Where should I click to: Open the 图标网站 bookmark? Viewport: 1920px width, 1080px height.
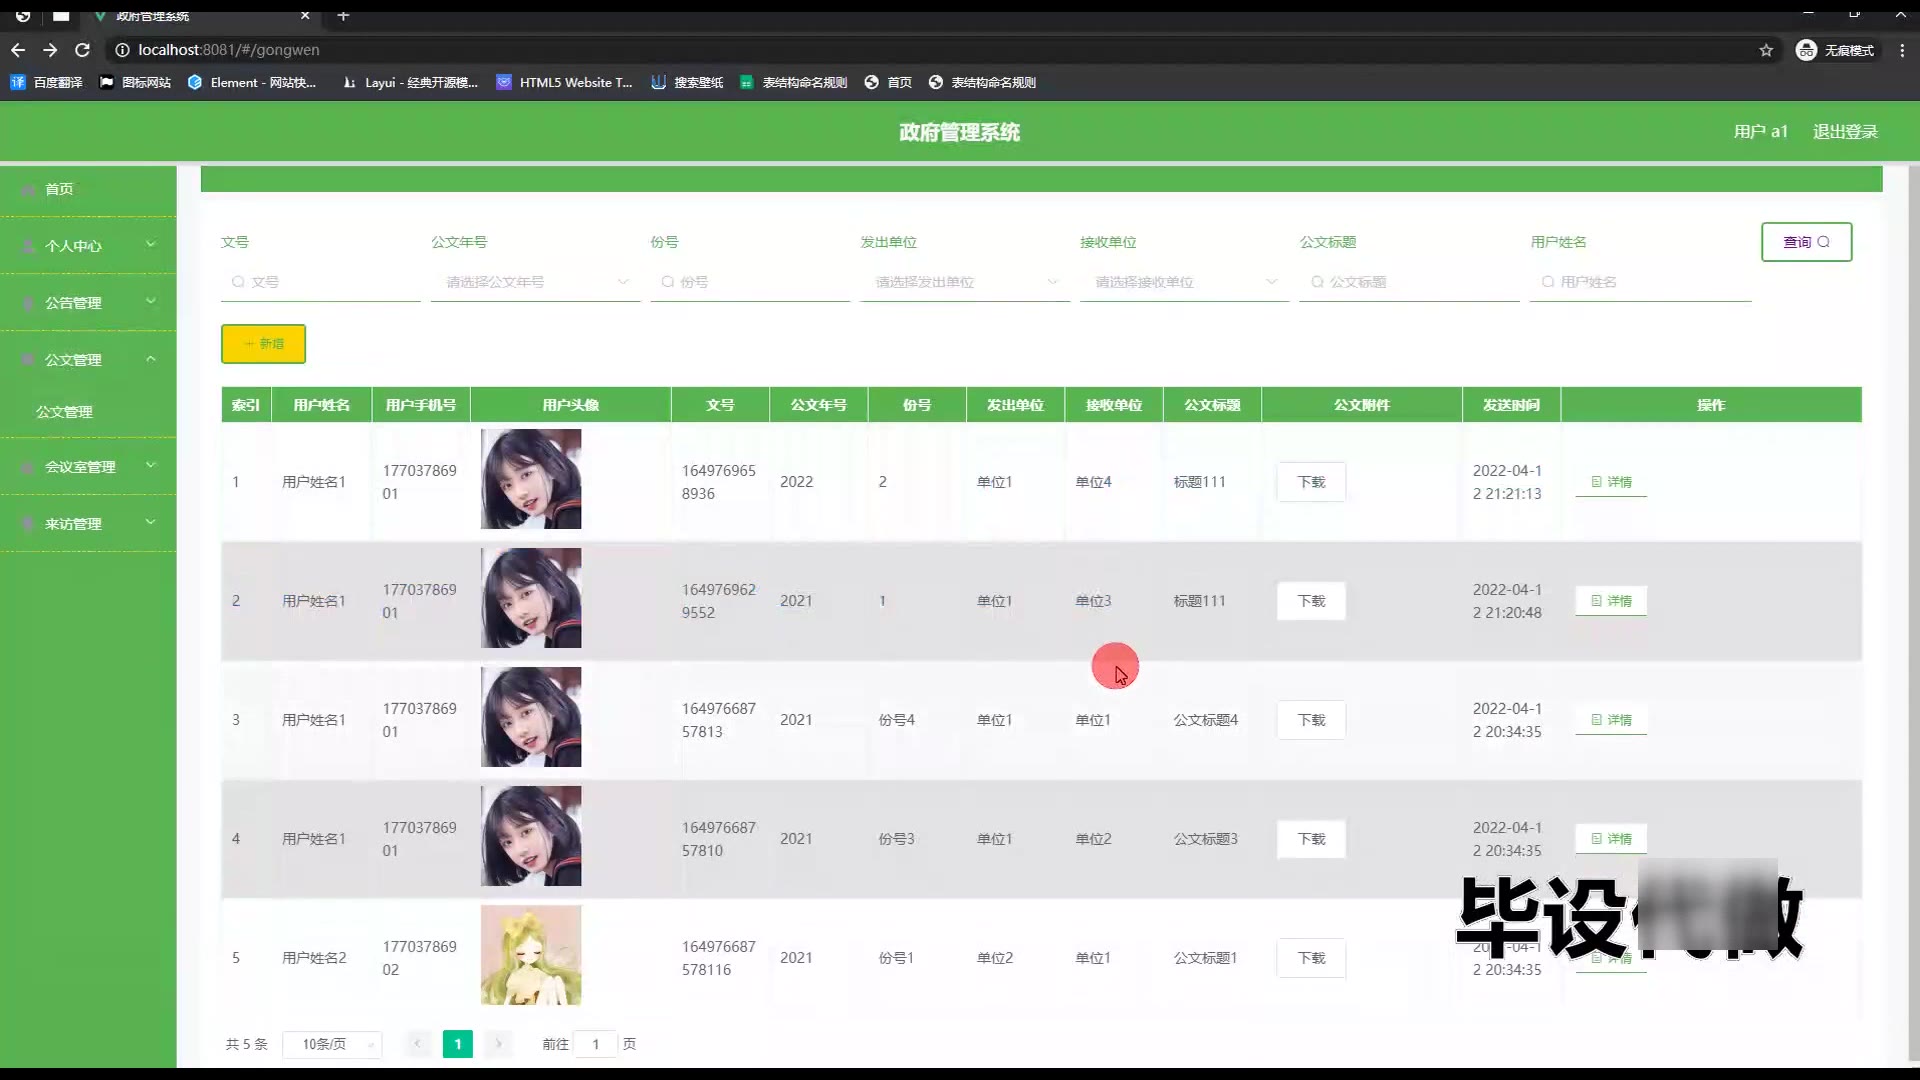click(x=136, y=82)
